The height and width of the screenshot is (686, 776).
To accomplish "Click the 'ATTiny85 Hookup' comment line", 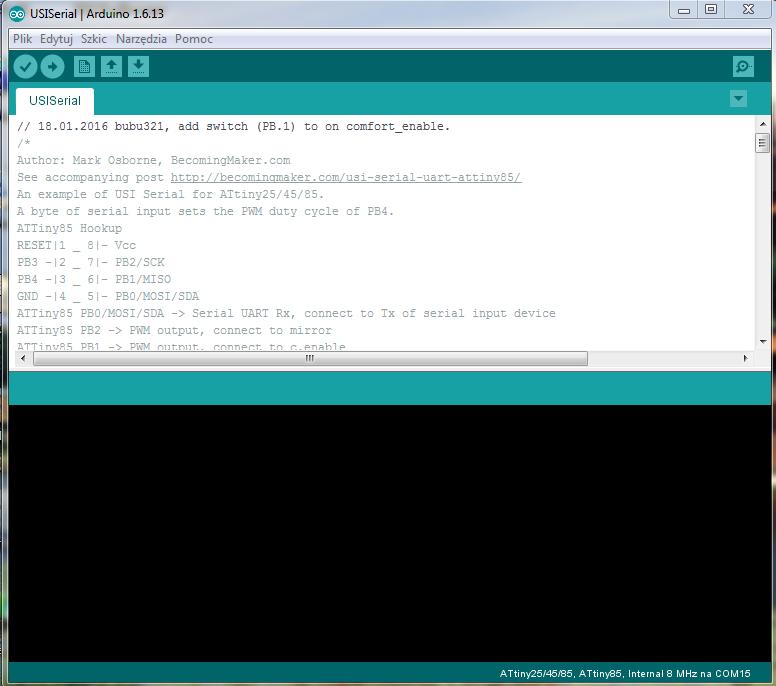I will [69, 228].
